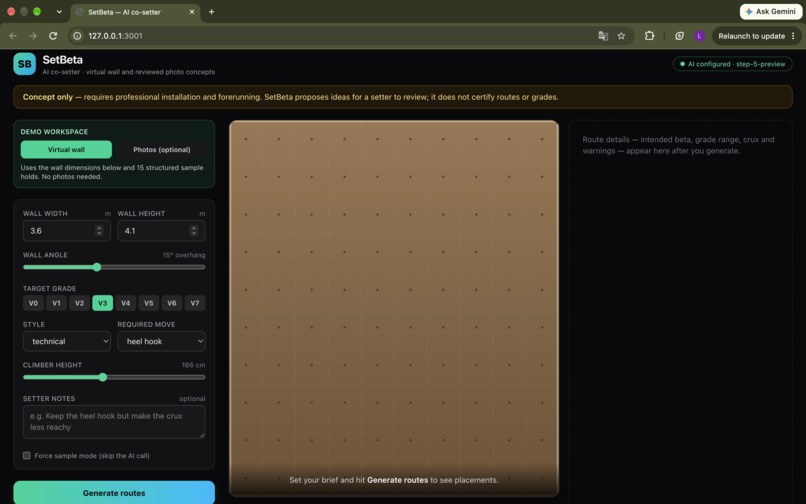View site information icon in address bar
806x504 pixels.
point(77,36)
